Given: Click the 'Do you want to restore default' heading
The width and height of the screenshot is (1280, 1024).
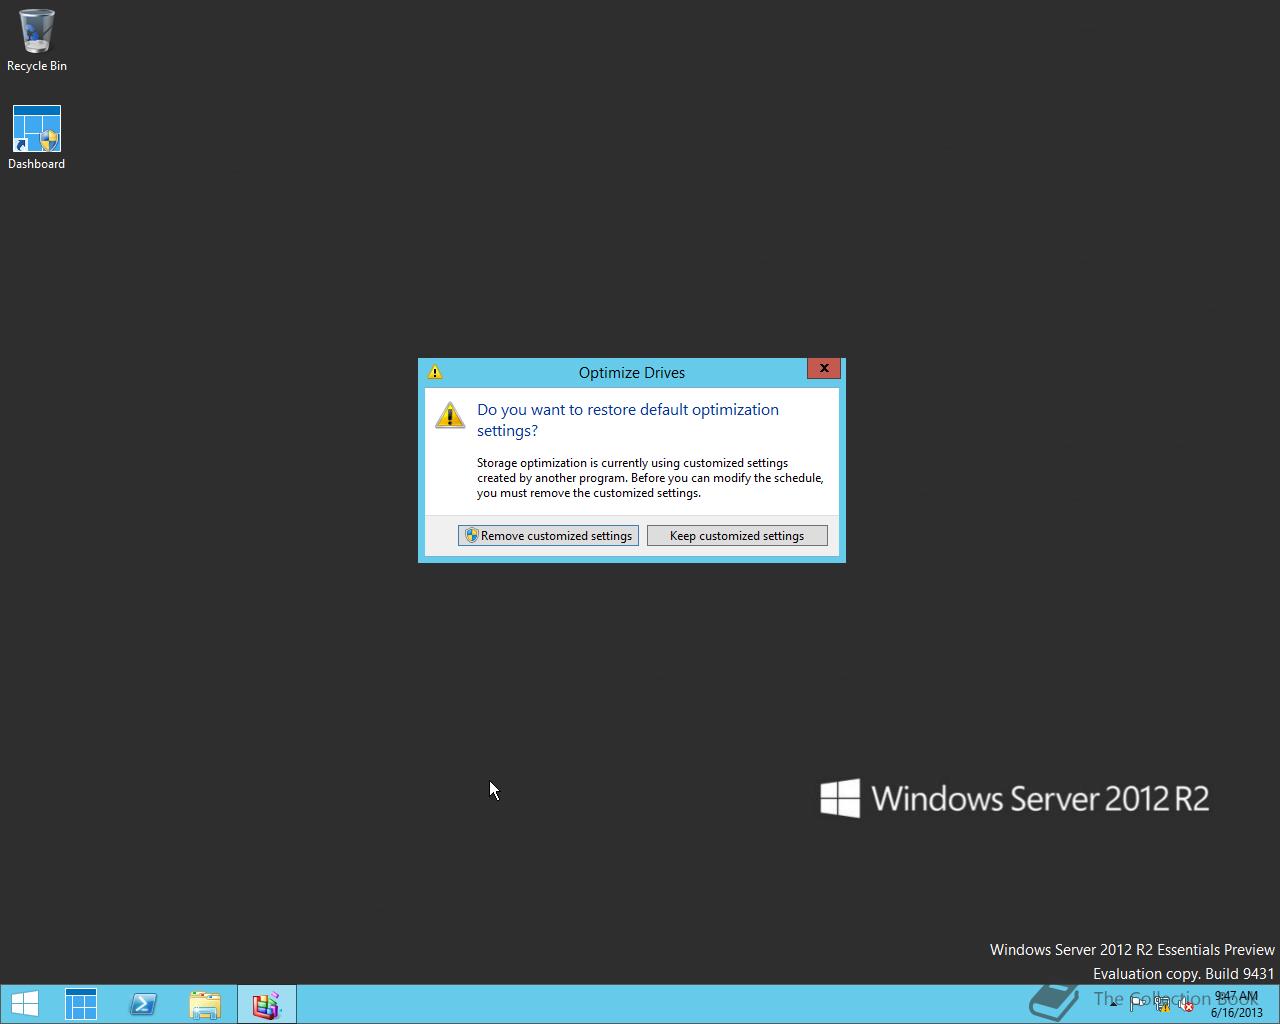Looking at the screenshot, I should pyautogui.click(x=628, y=420).
